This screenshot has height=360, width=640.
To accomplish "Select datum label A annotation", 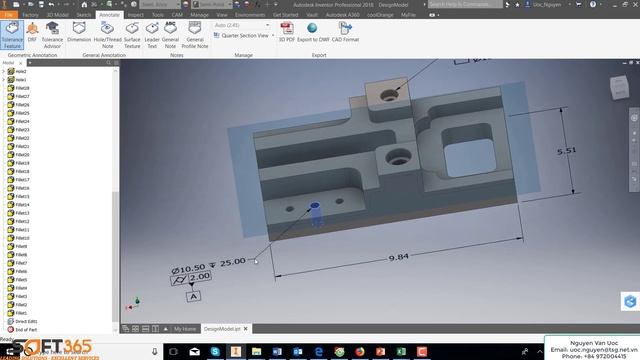I will pyautogui.click(x=193, y=296).
